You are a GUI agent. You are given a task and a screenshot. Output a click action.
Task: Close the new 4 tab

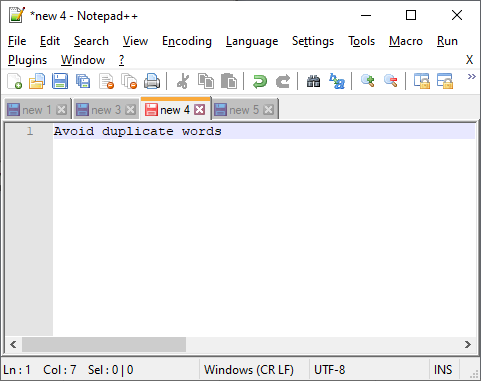(200, 110)
